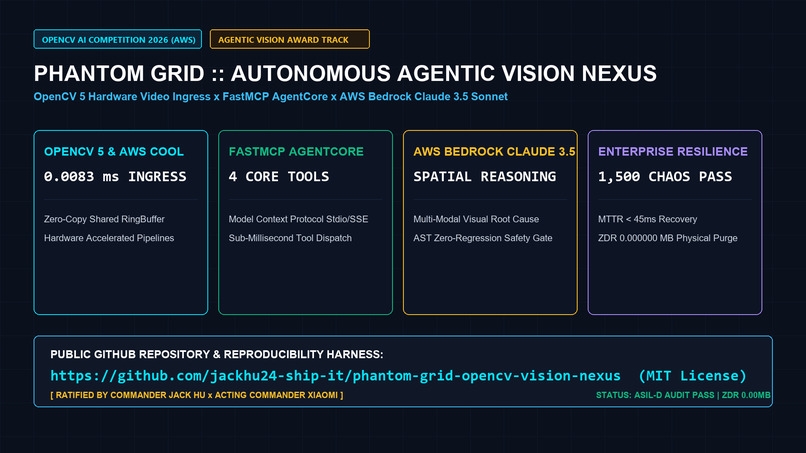Click the 0.0083 ms INGRESS value
The height and width of the screenshot is (453, 806).
click(x=115, y=177)
